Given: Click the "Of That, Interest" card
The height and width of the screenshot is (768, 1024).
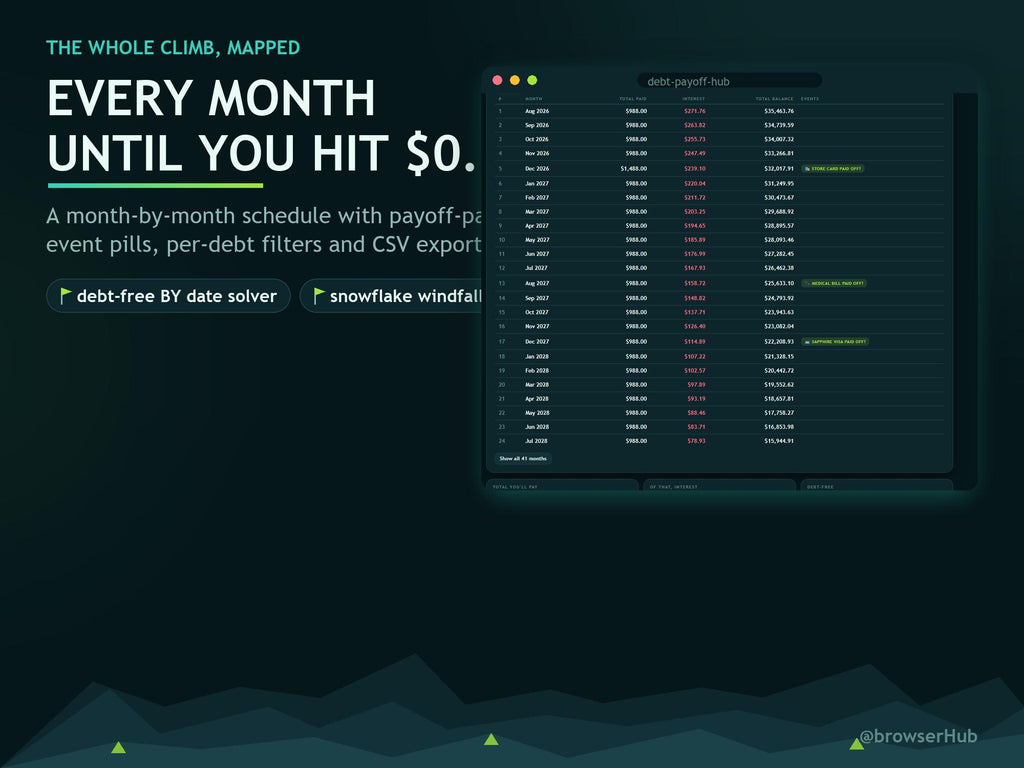Looking at the screenshot, I should tap(720, 485).
